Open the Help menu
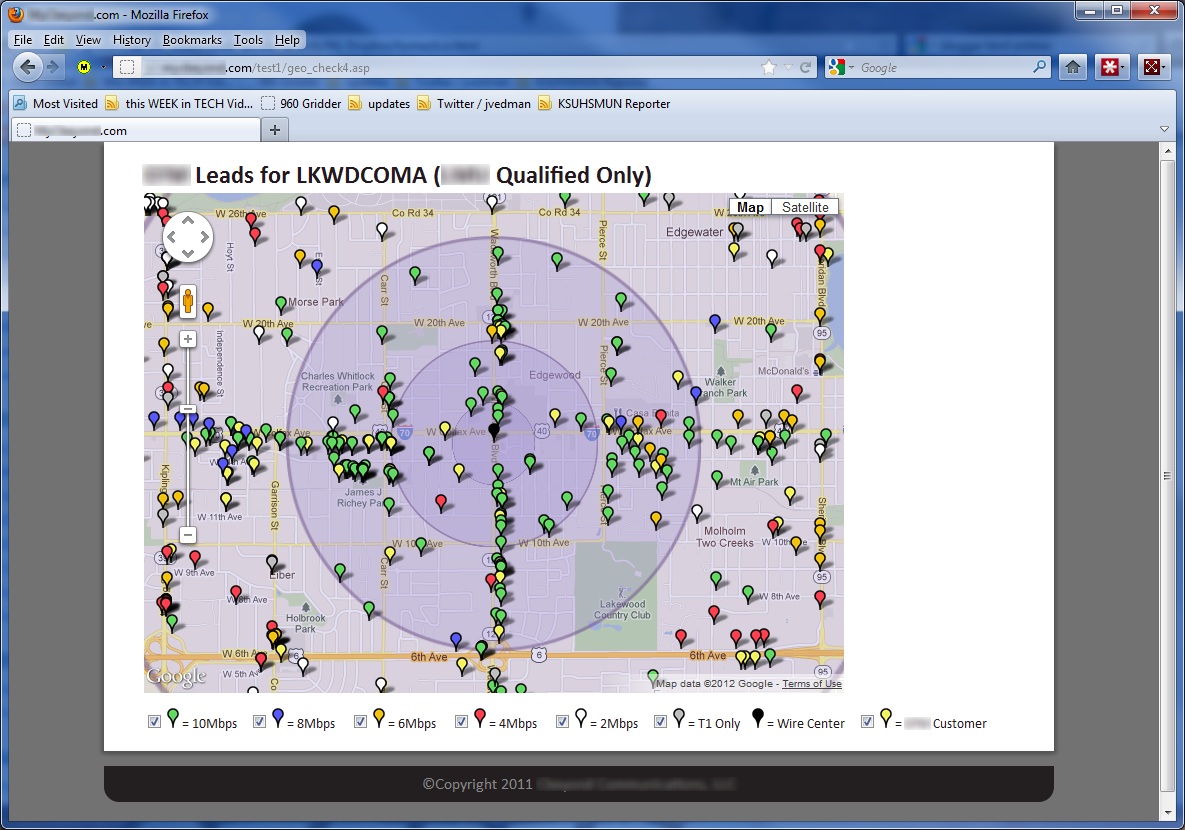 point(287,40)
